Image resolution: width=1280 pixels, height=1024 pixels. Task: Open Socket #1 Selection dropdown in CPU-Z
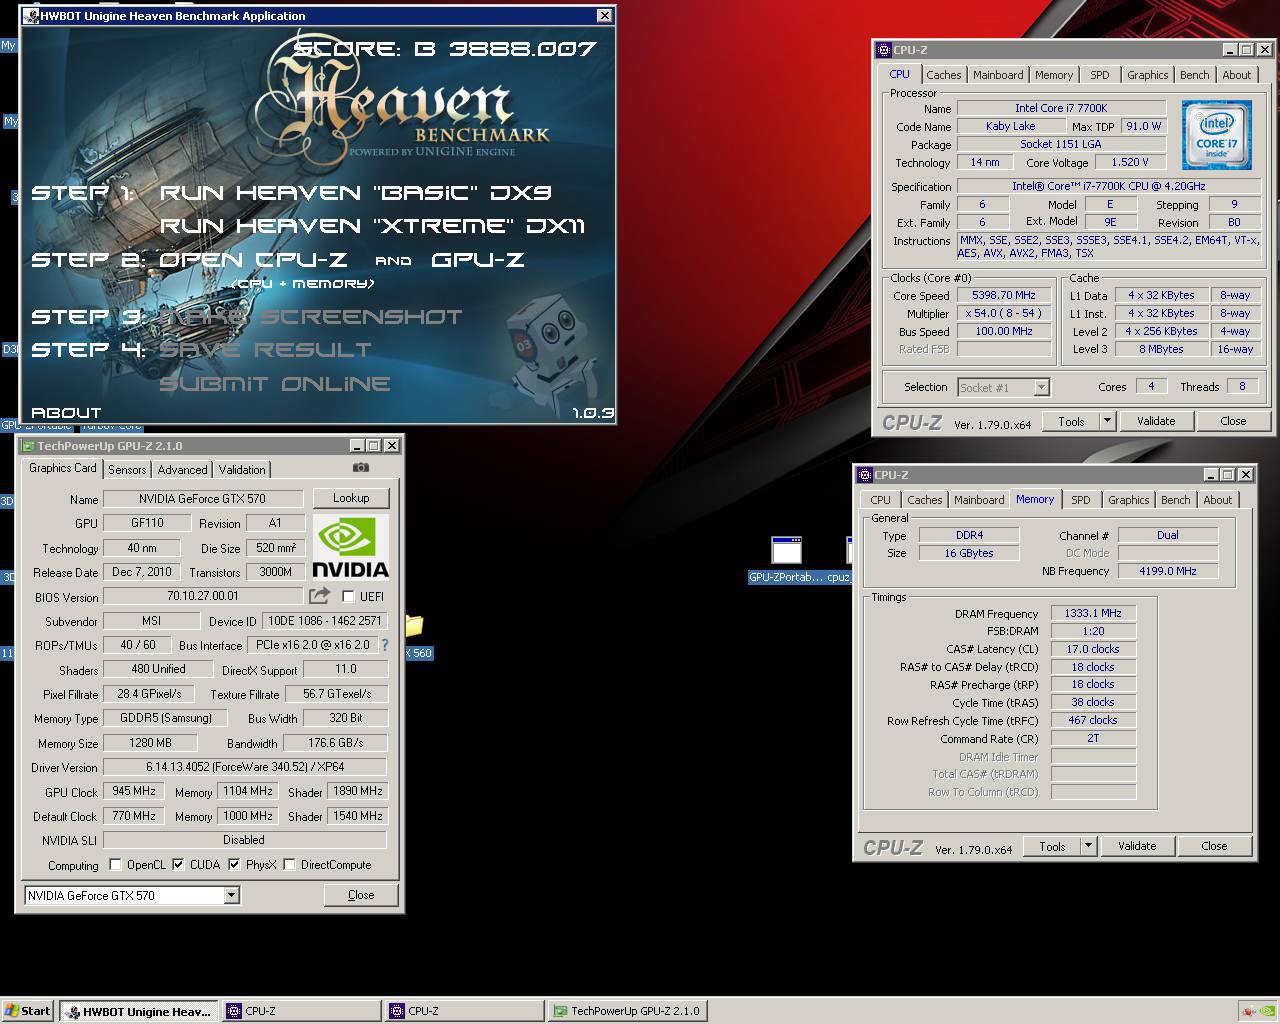point(1041,387)
